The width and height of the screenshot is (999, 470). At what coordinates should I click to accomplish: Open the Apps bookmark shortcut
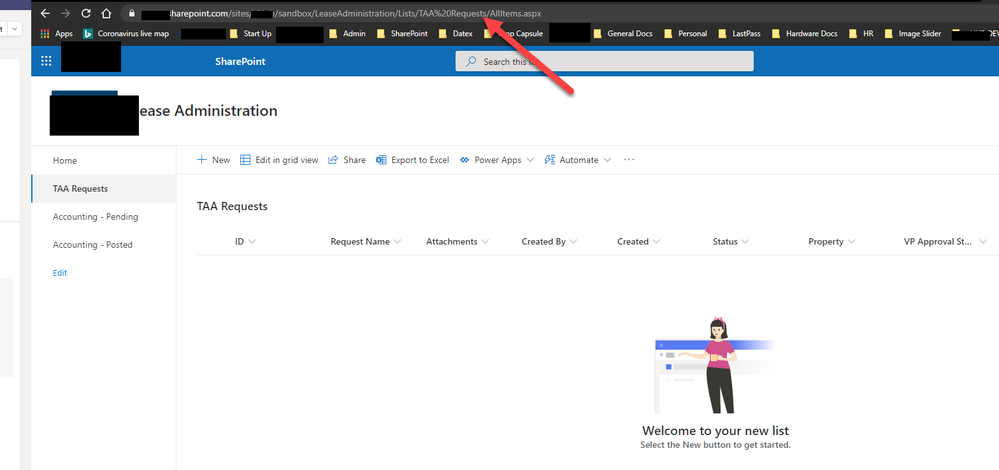coord(57,34)
